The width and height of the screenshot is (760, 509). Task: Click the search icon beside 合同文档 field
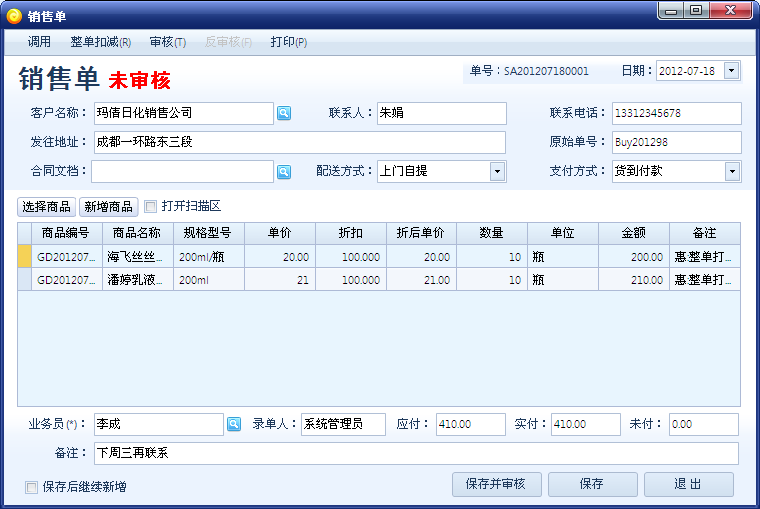click(x=284, y=172)
